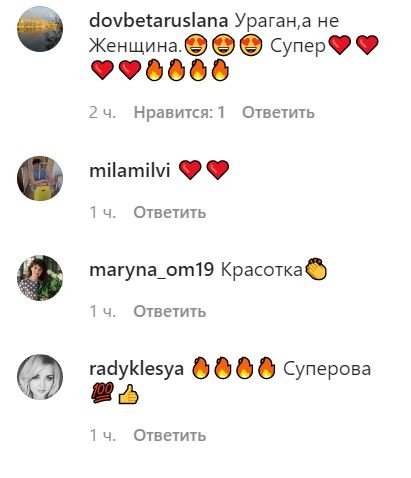This screenshot has height=478, width=411.
Task: Reply to radyklesya's Суперова comment
Action: click(x=170, y=435)
